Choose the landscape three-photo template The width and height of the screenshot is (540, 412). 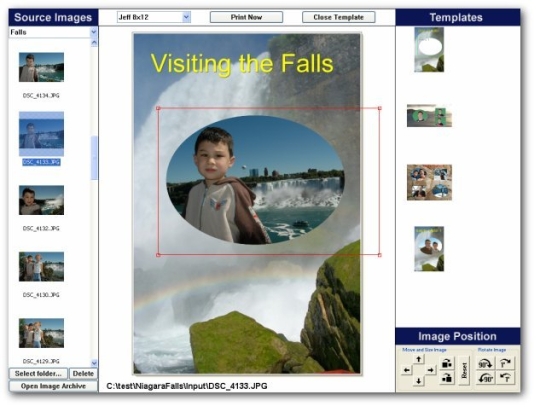click(429, 116)
